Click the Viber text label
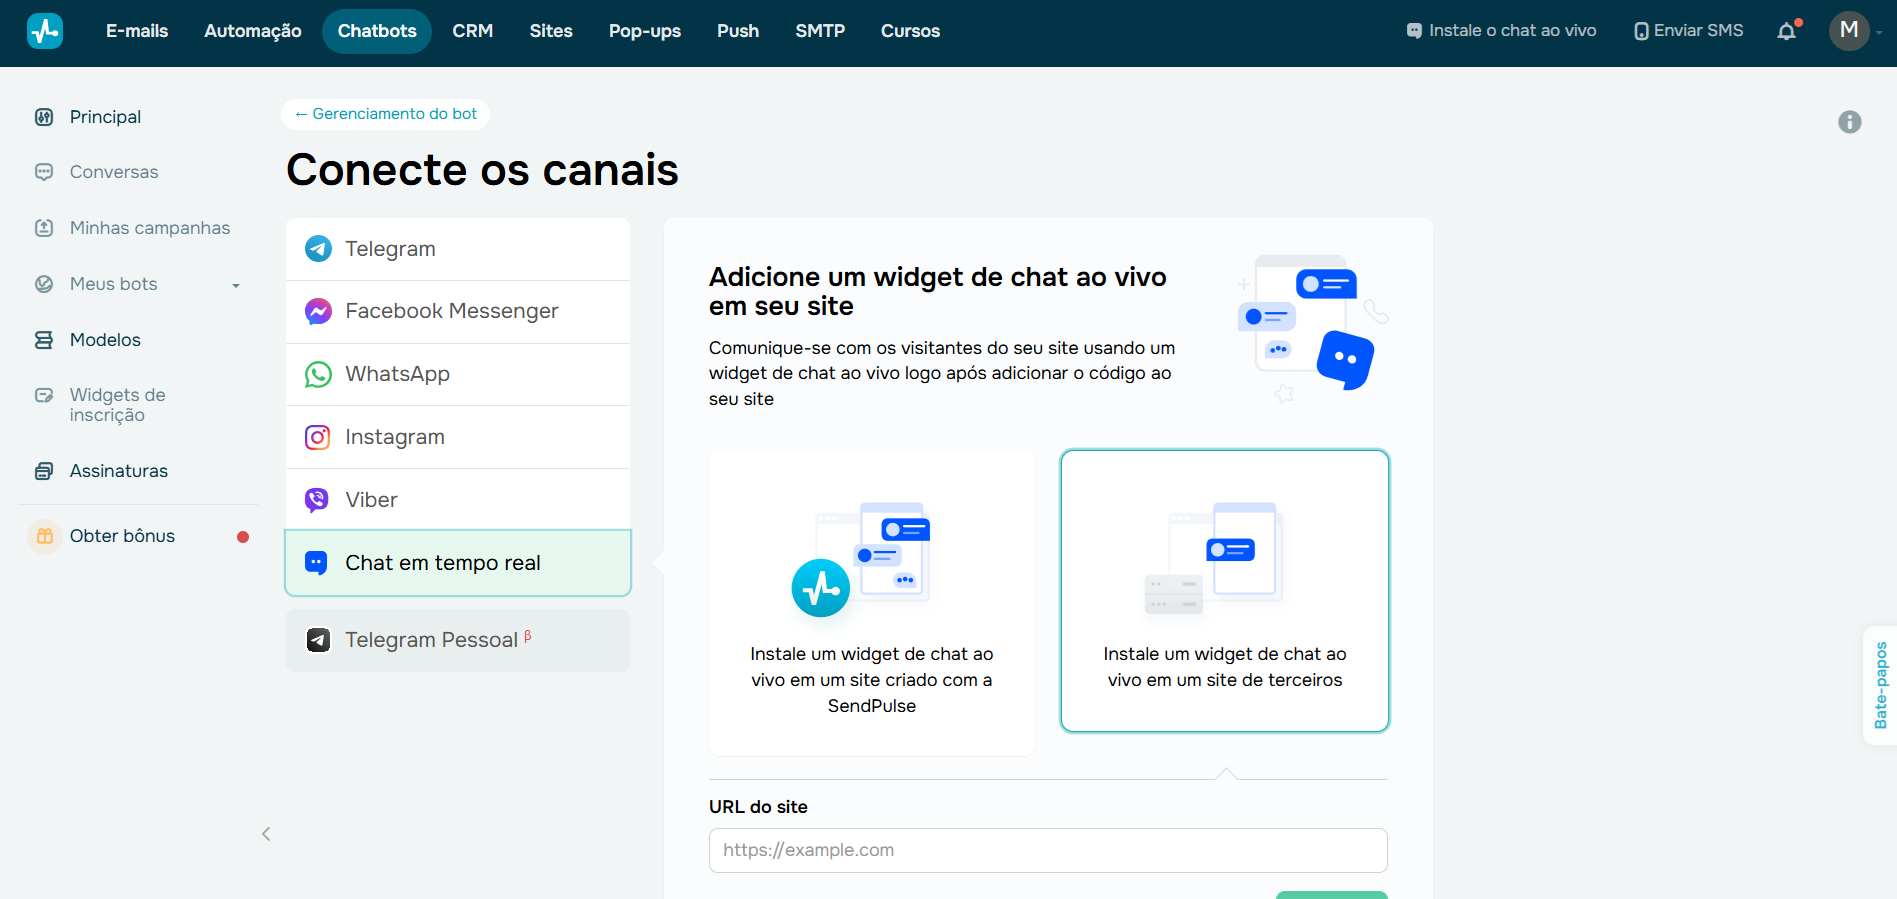 pyautogui.click(x=371, y=500)
